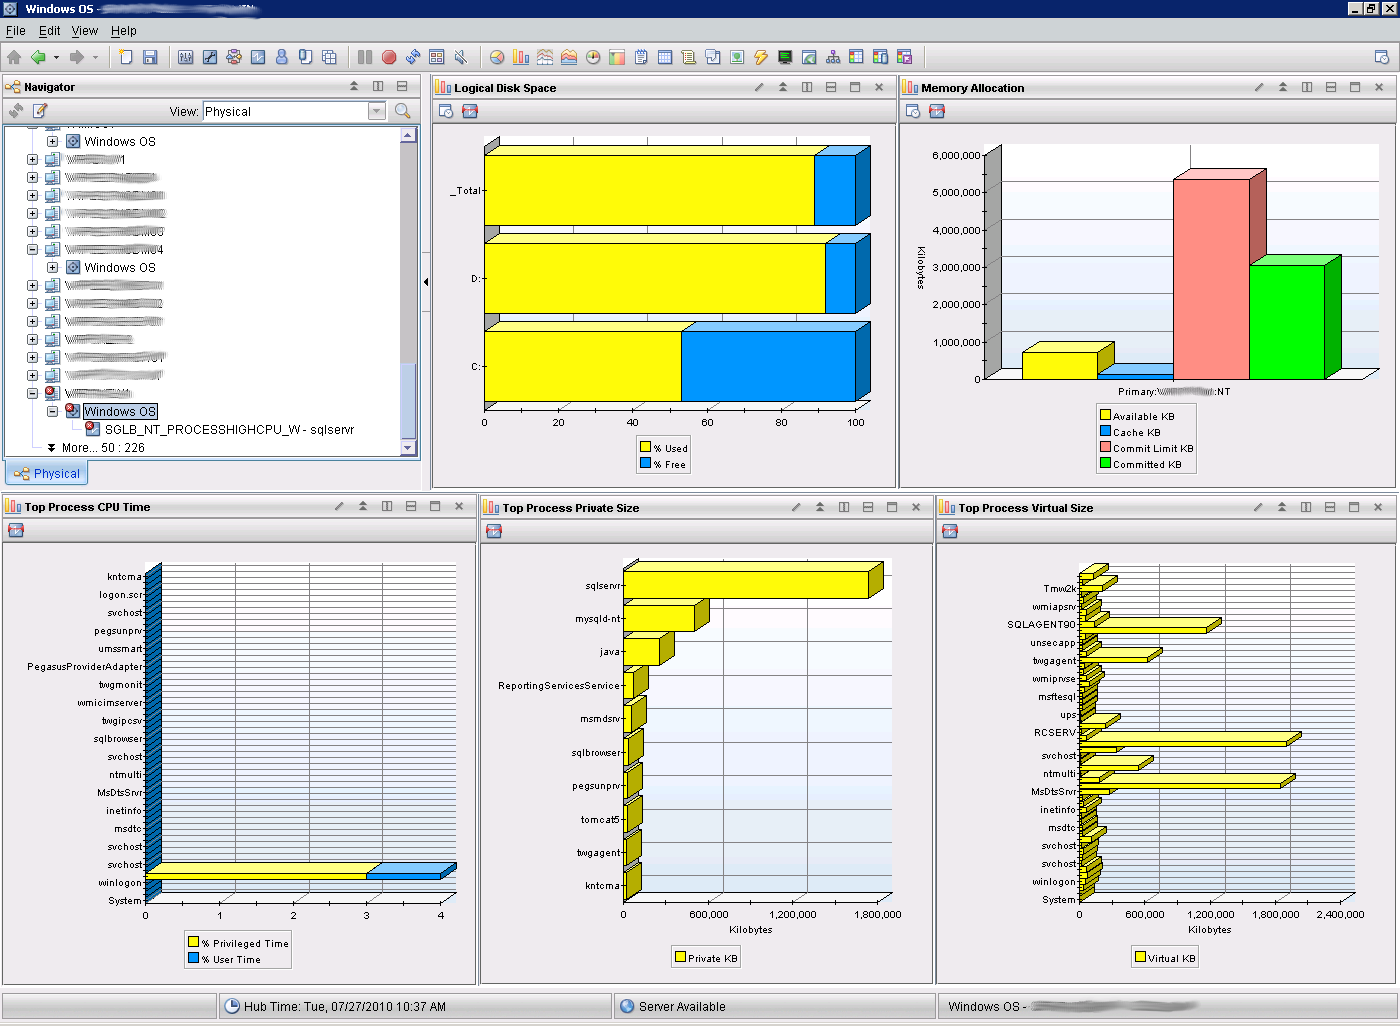Open the Navigator View dropdown

(376, 111)
